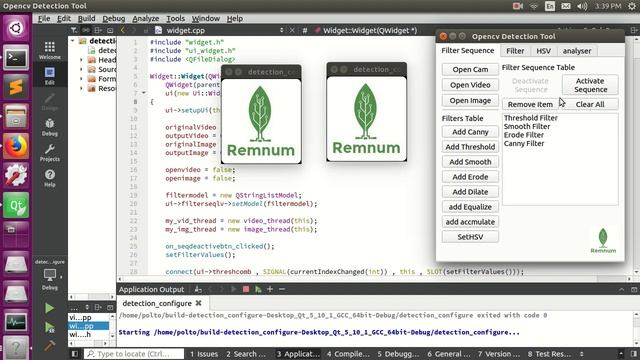Open the 1 Issues output pane

(204, 354)
